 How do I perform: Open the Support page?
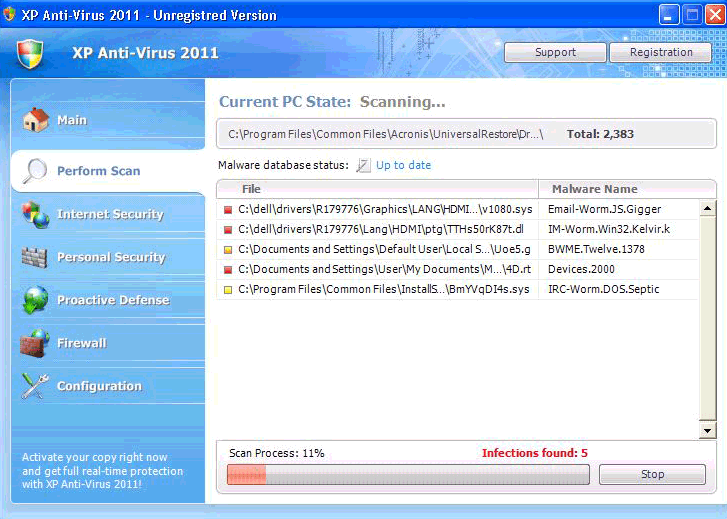click(554, 52)
